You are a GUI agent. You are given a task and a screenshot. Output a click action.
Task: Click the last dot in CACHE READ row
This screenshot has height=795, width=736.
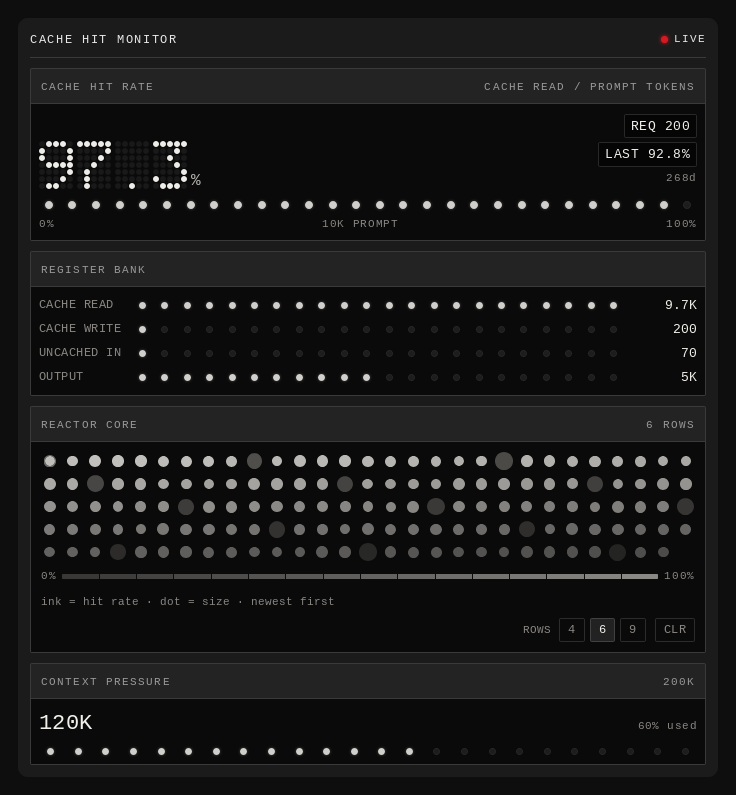click(613, 306)
